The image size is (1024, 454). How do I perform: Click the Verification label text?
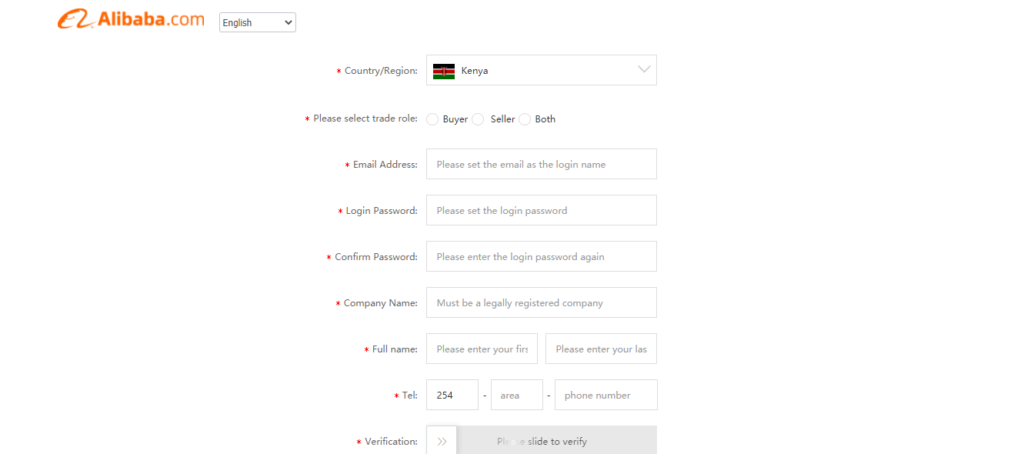391,442
